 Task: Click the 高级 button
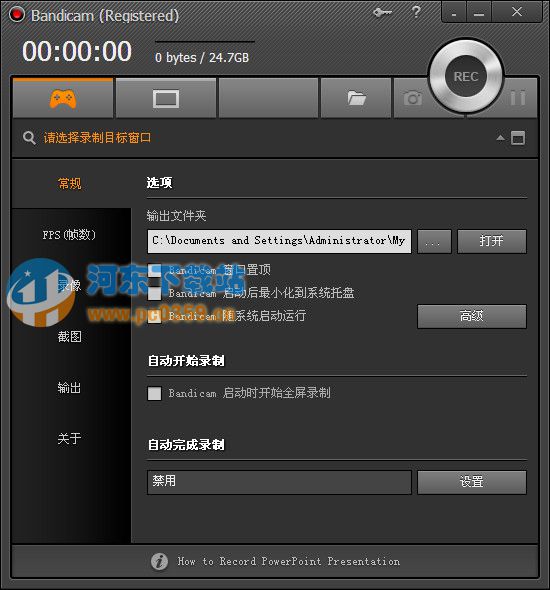[x=472, y=316]
